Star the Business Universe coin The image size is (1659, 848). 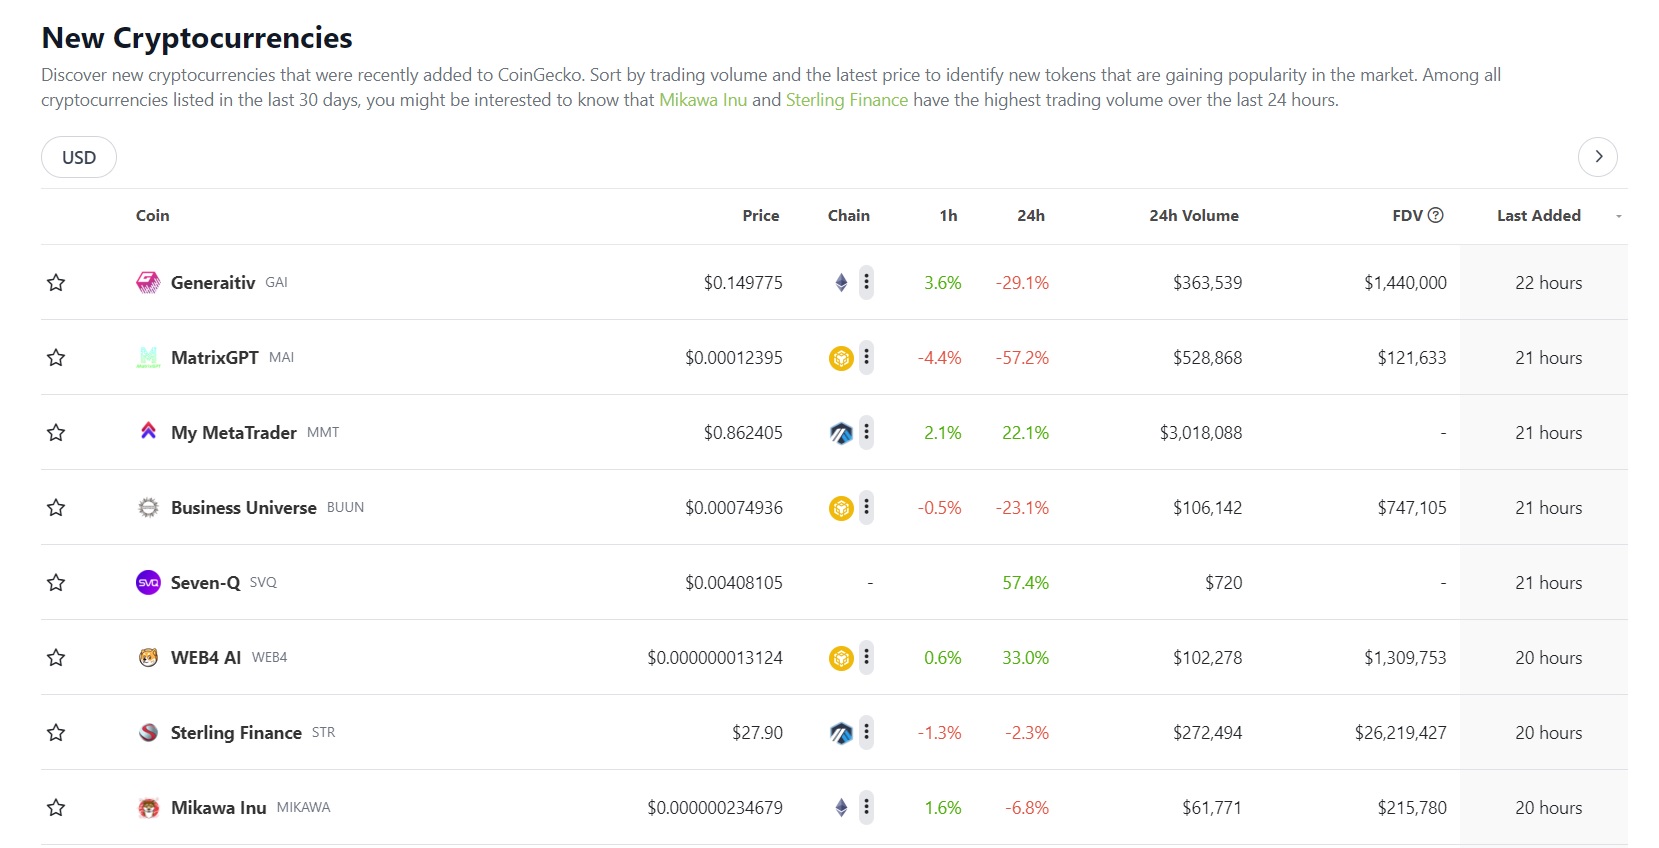[56, 508]
